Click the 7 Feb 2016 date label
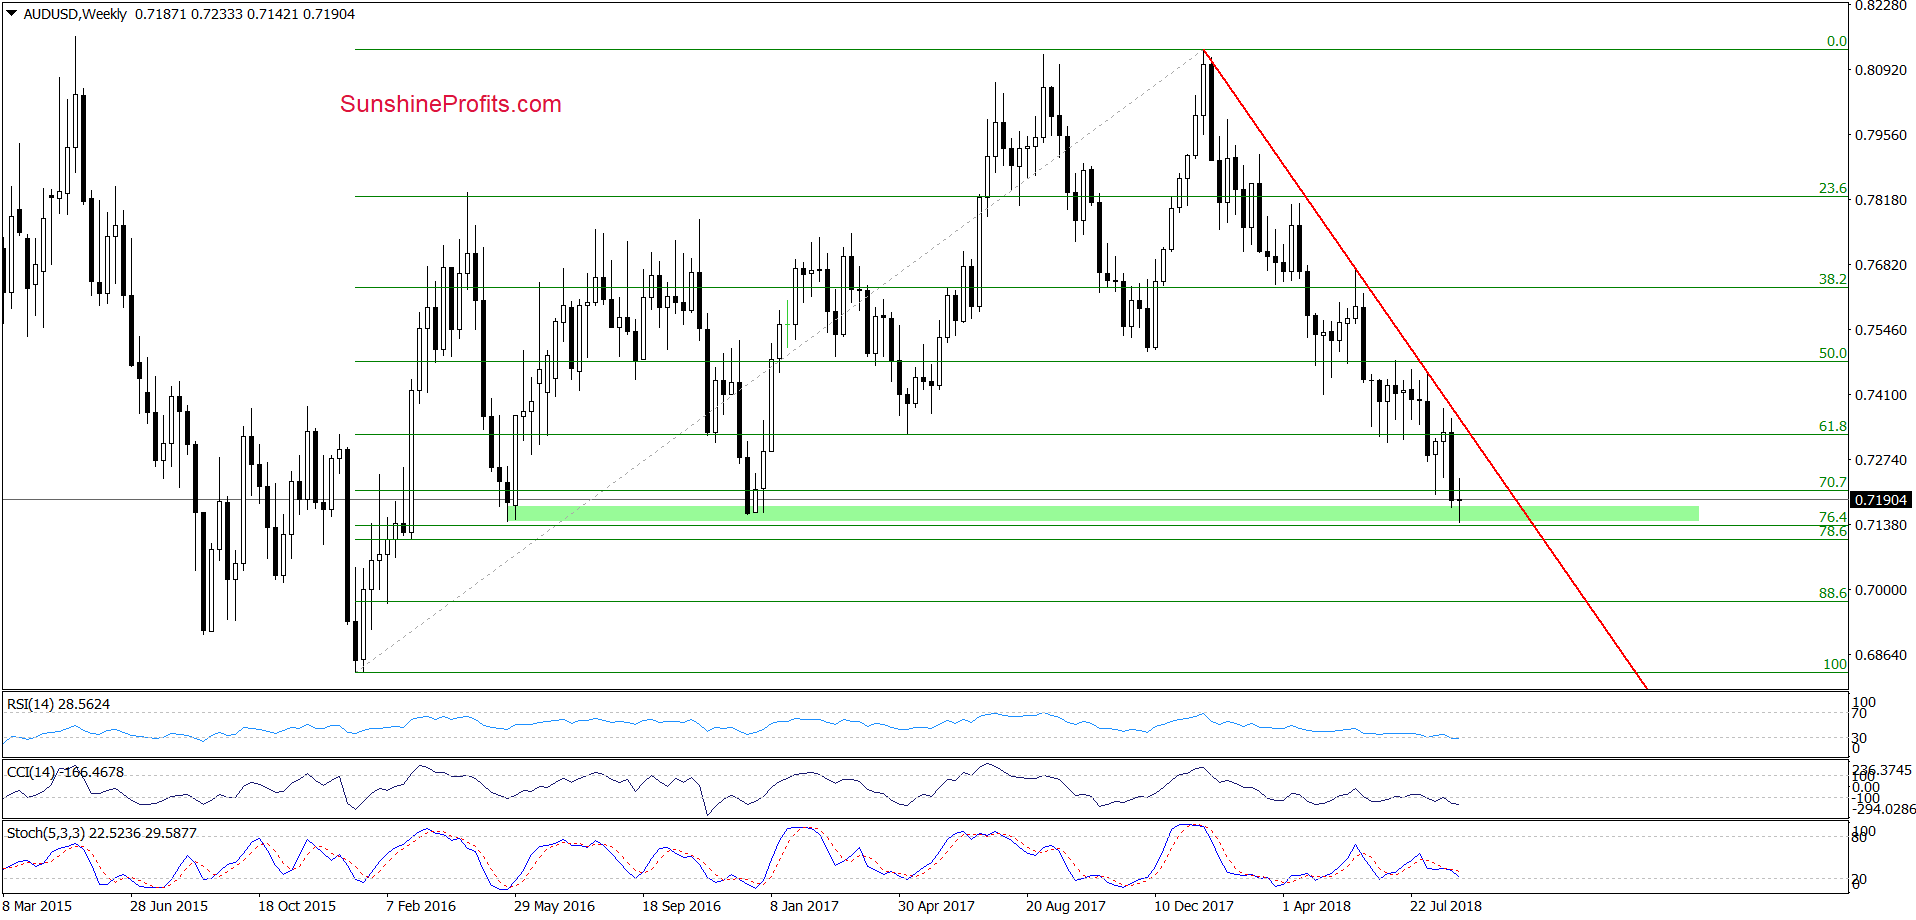Image resolution: width=1916 pixels, height=920 pixels. pos(421,906)
